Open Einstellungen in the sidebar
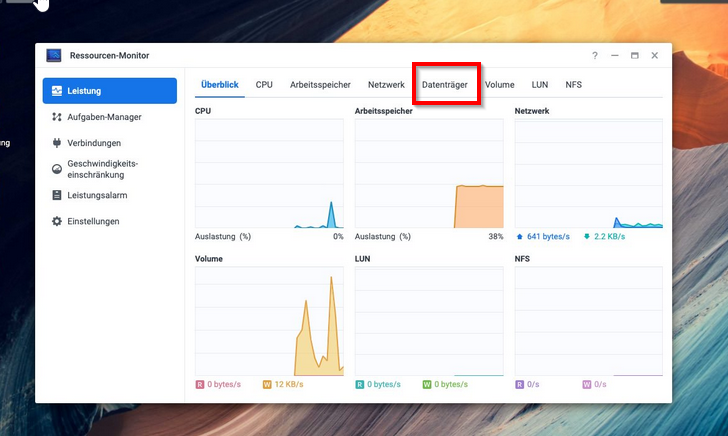The height and width of the screenshot is (436, 728). (110, 221)
